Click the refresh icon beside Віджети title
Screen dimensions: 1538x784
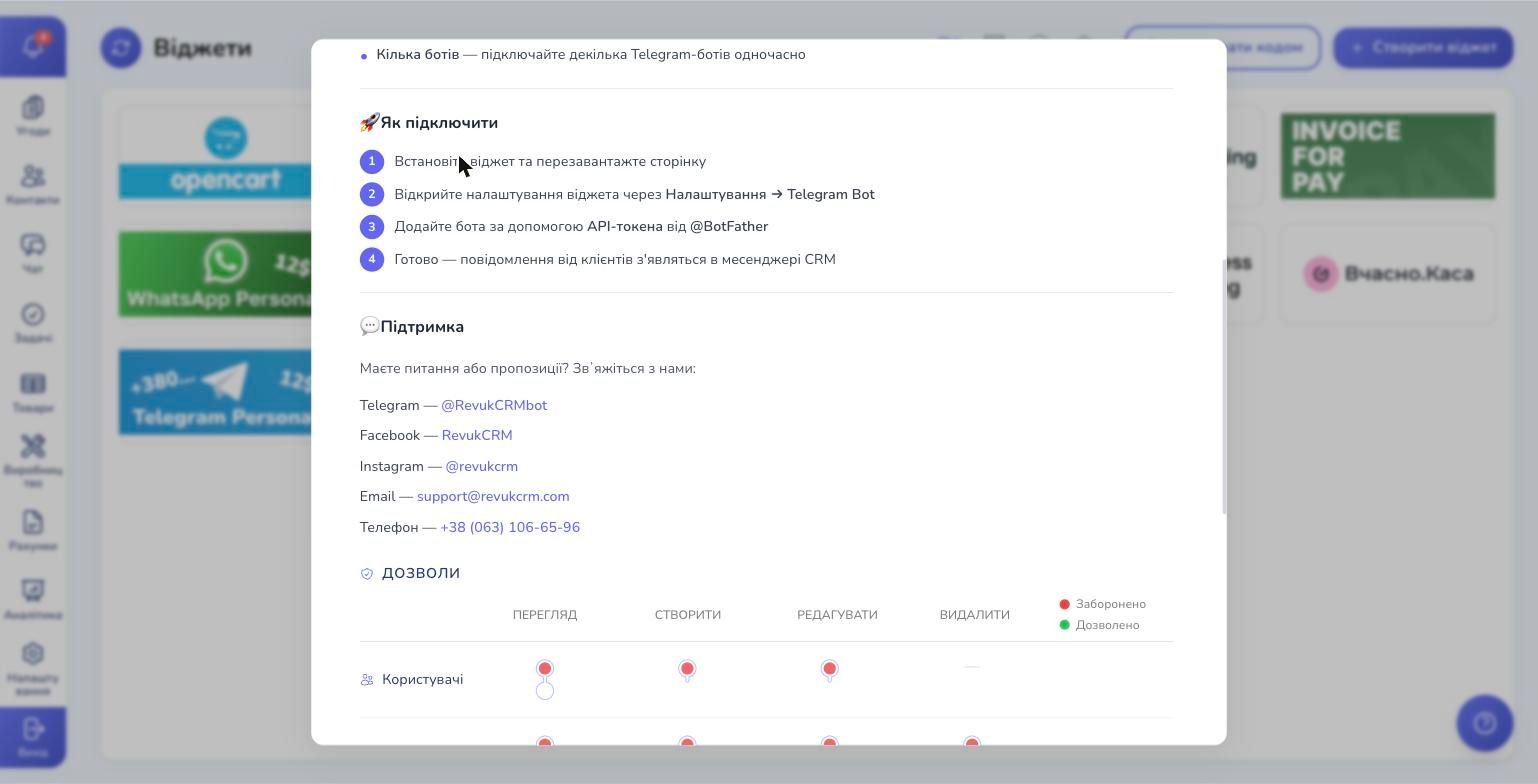tap(121, 48)
